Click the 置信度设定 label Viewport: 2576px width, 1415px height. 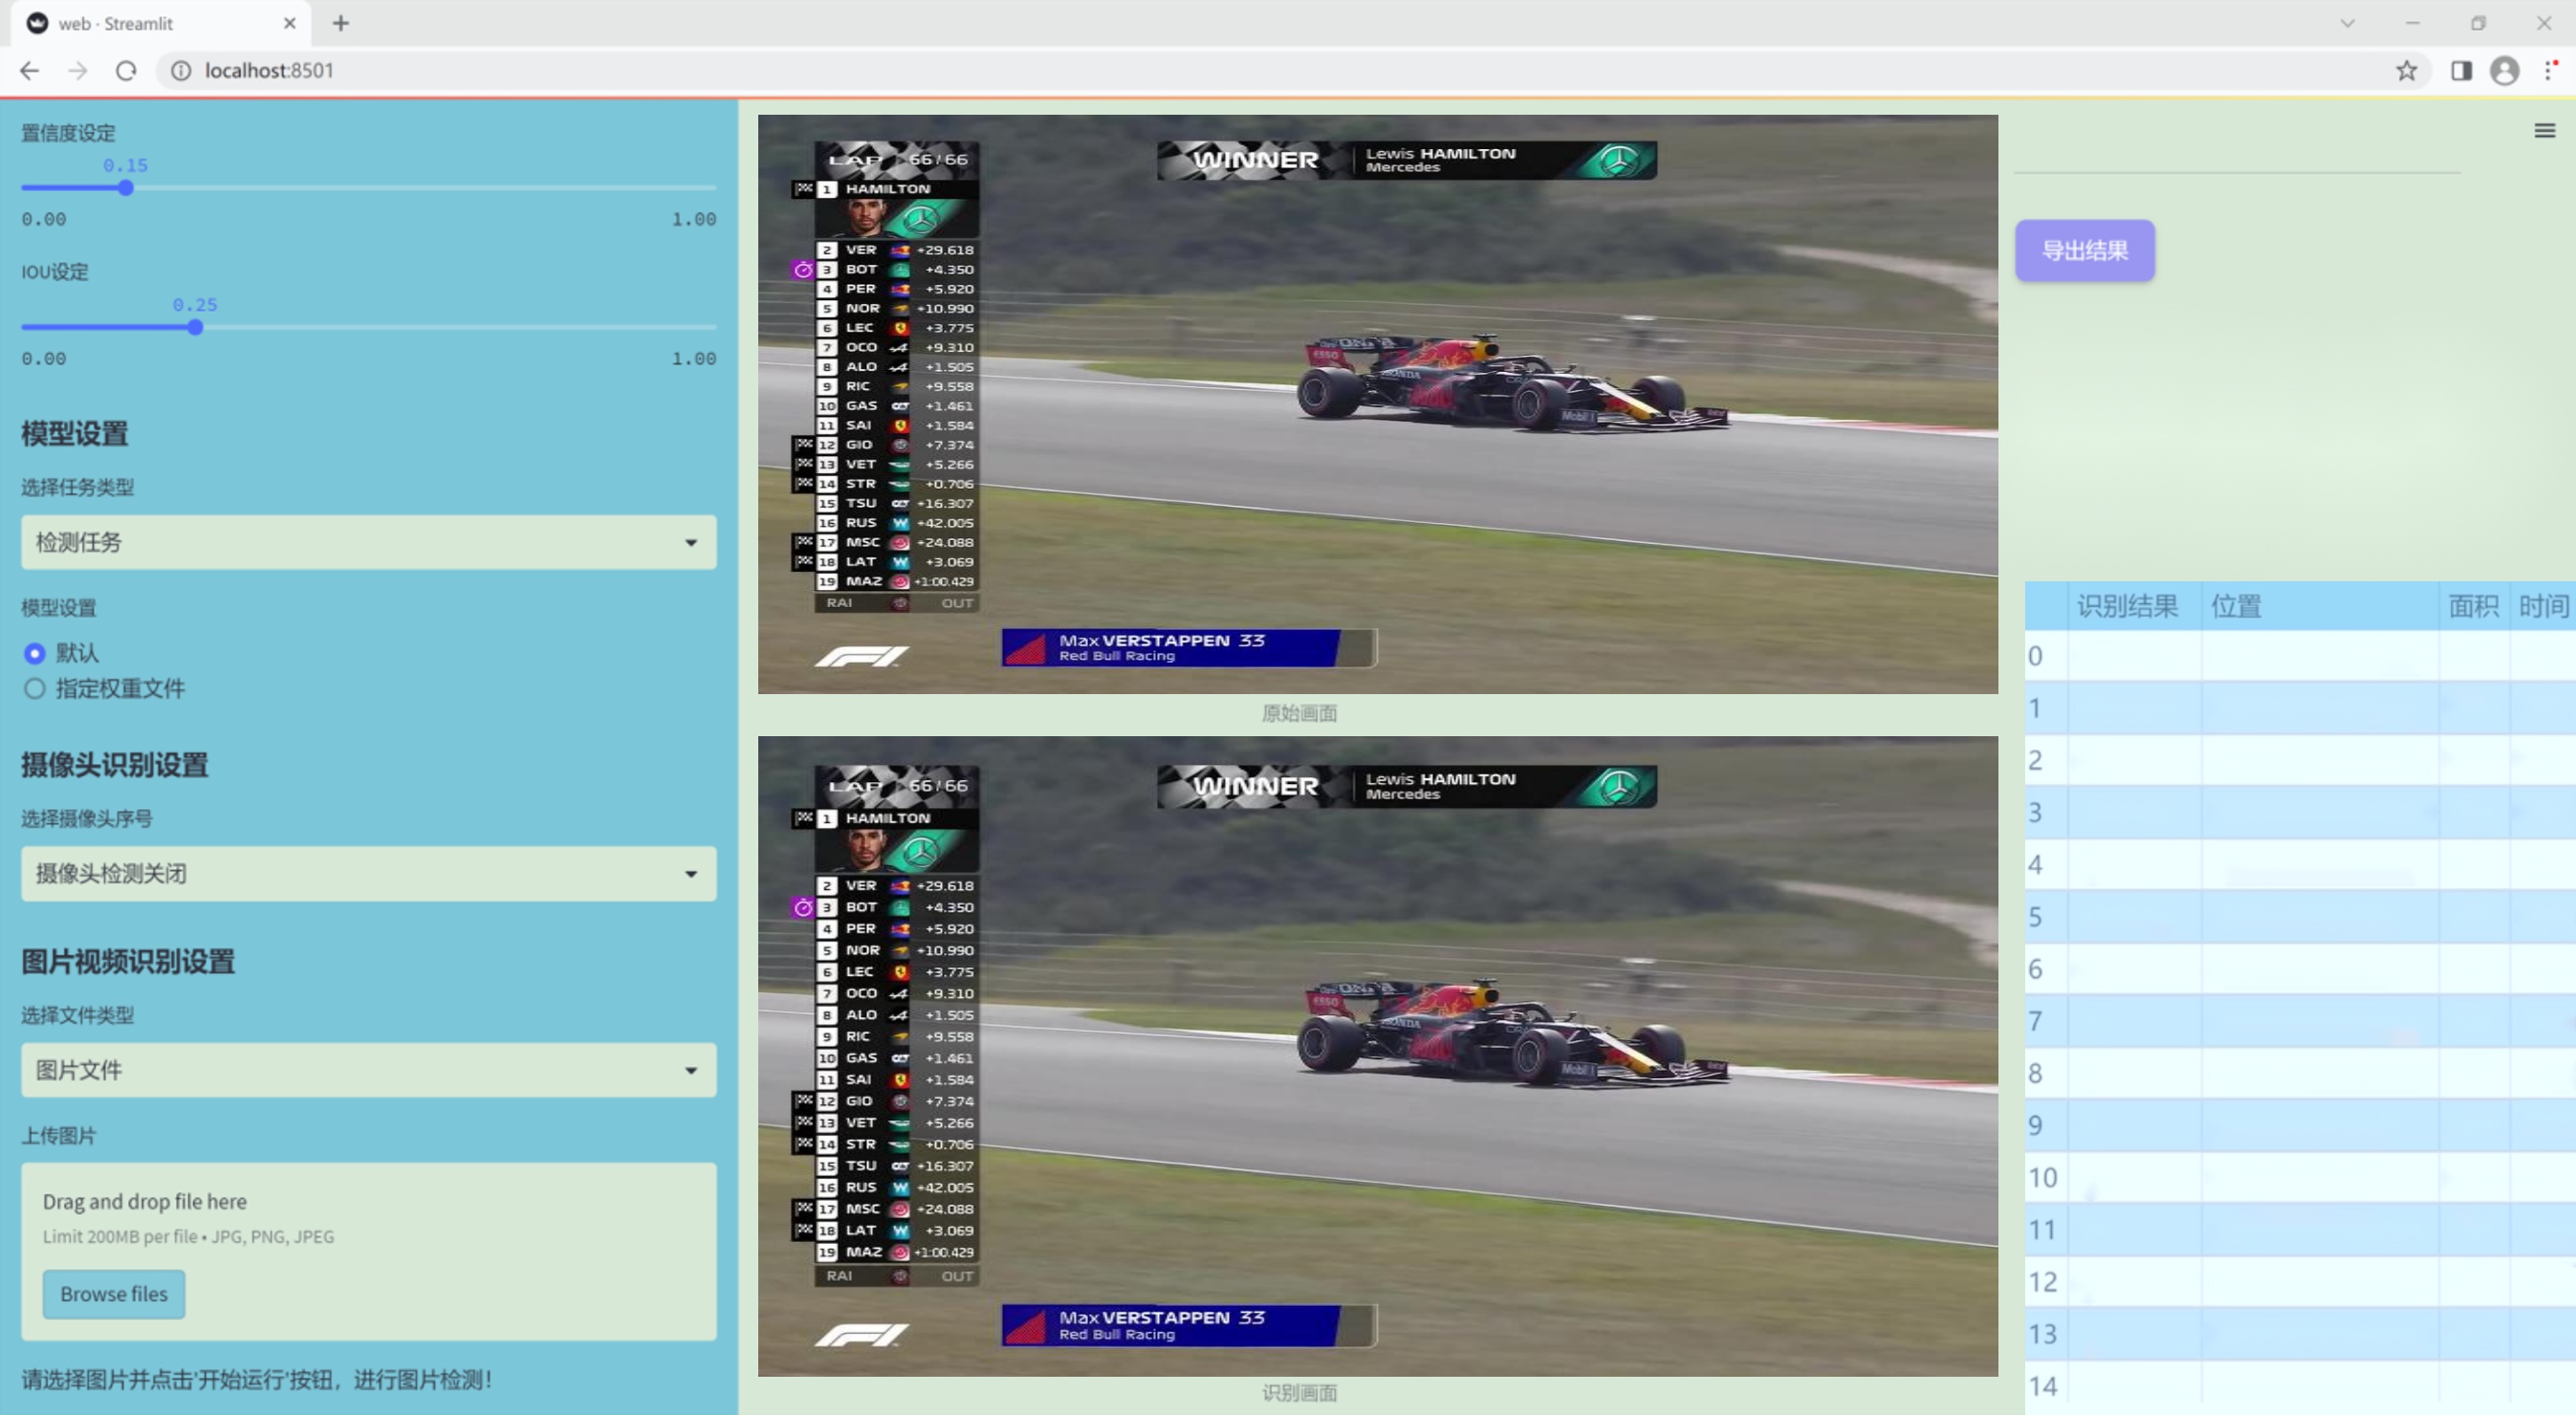68,133
